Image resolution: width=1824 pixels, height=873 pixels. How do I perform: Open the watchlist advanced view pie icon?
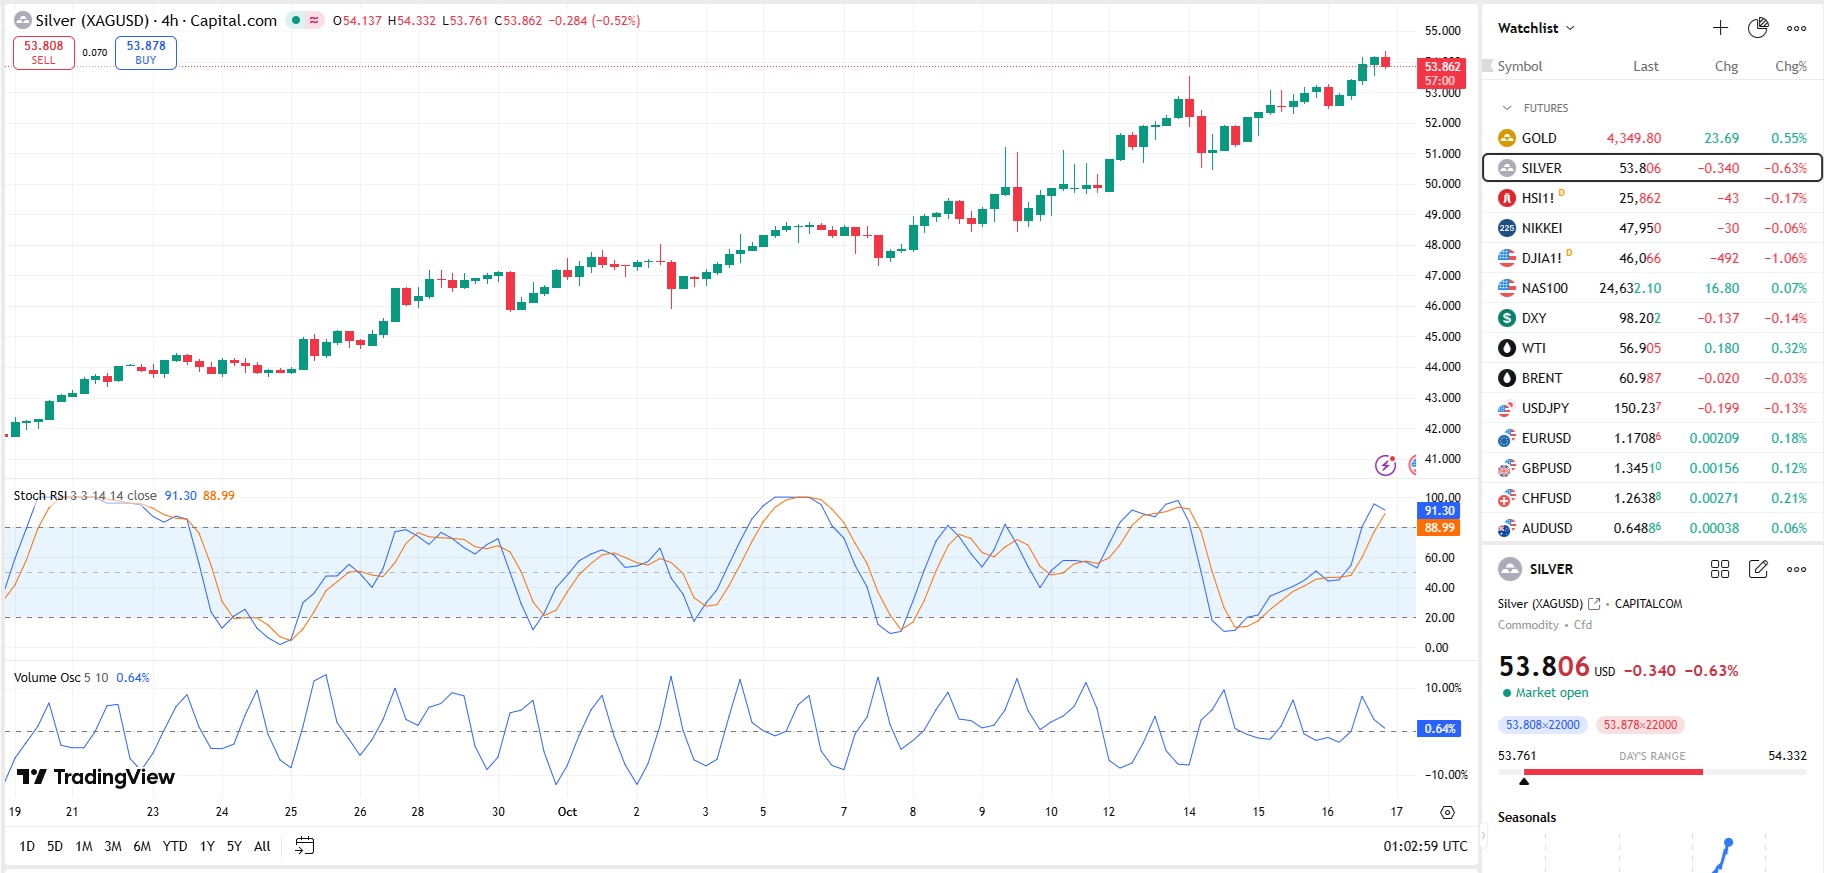[1758, 28]
